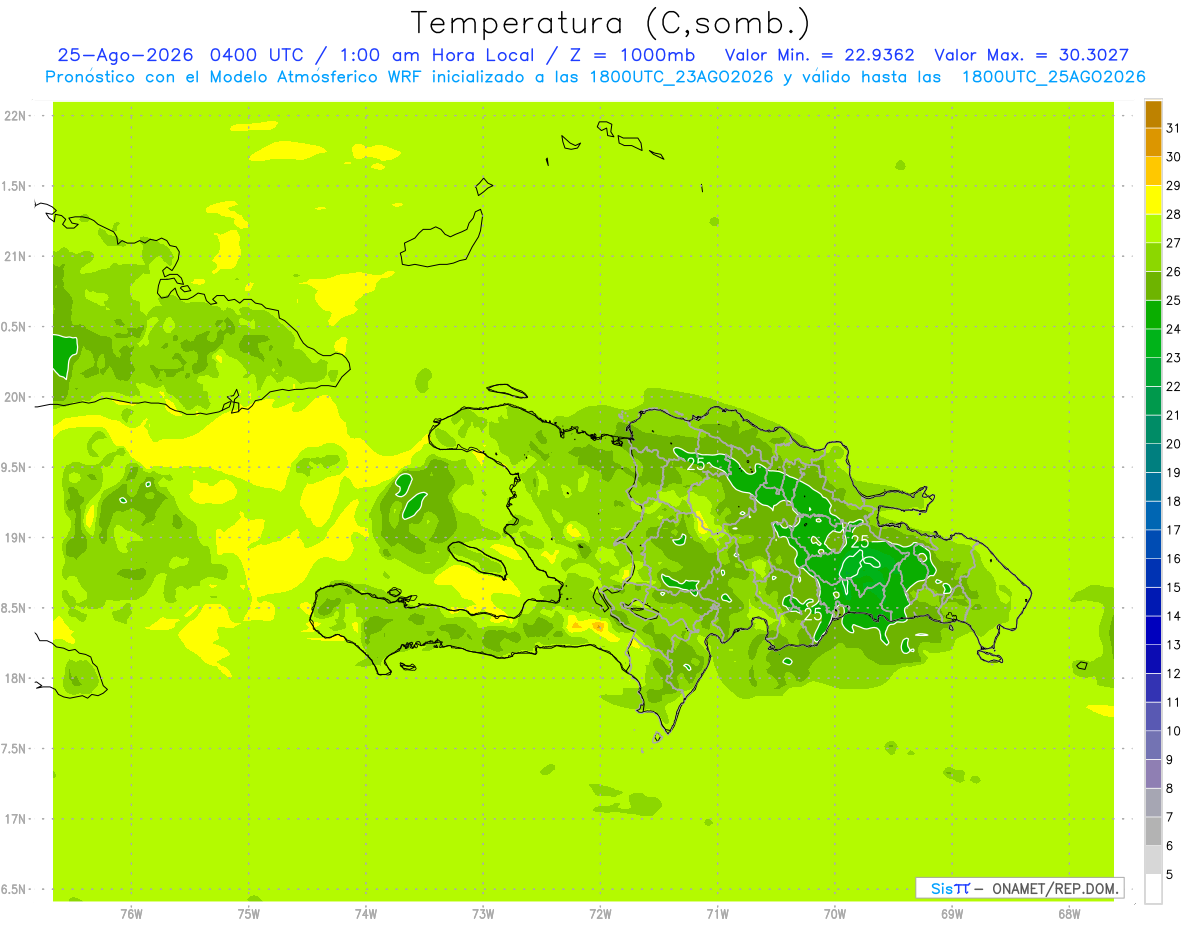
Task: Select the white legend band below 5
Action: click(1153, 889)
